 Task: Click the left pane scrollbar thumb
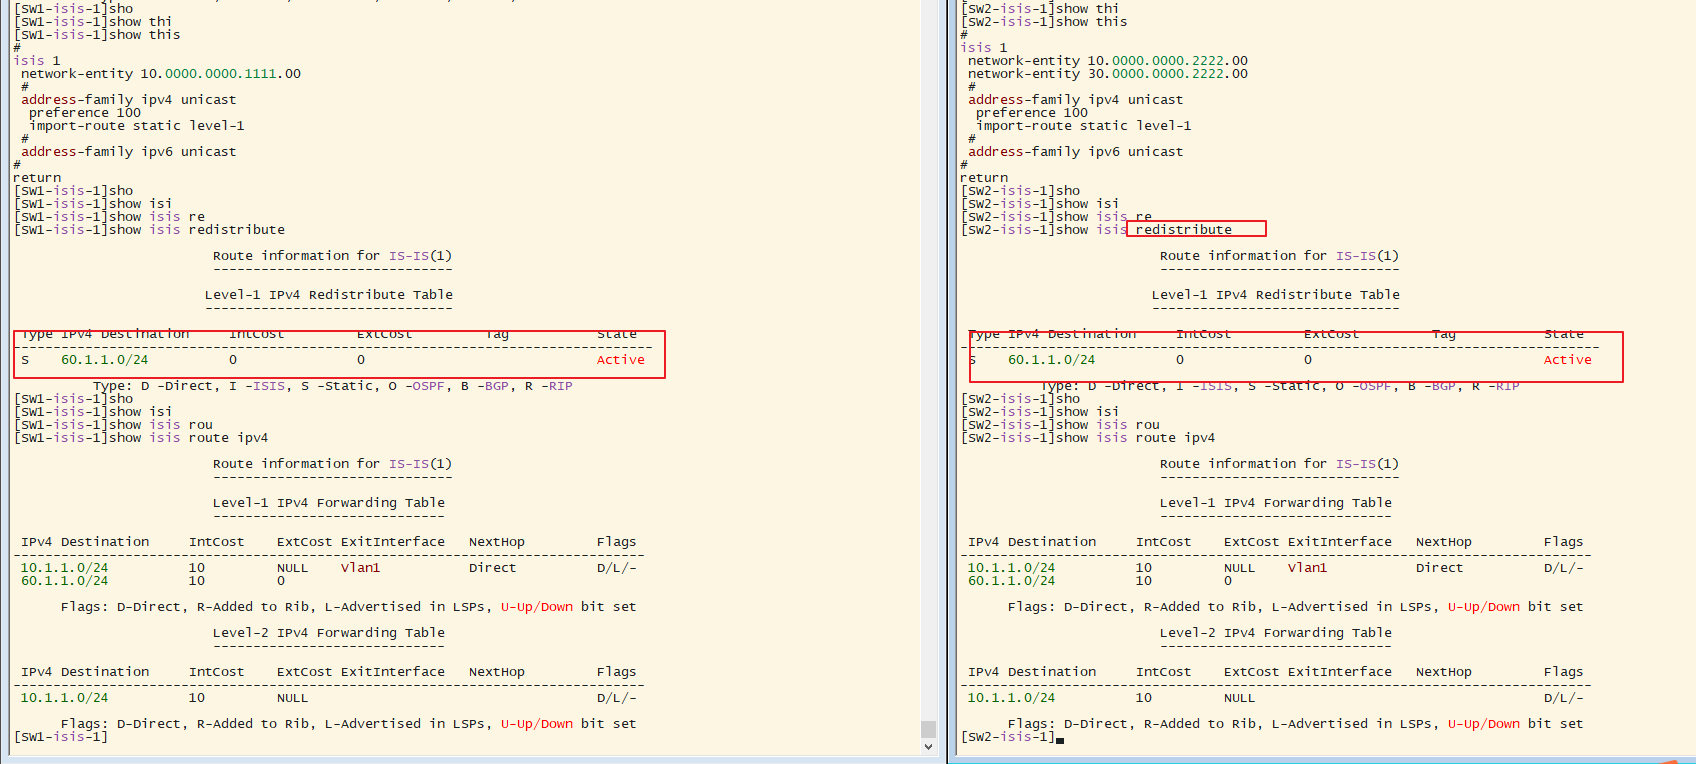click(928, 729)
